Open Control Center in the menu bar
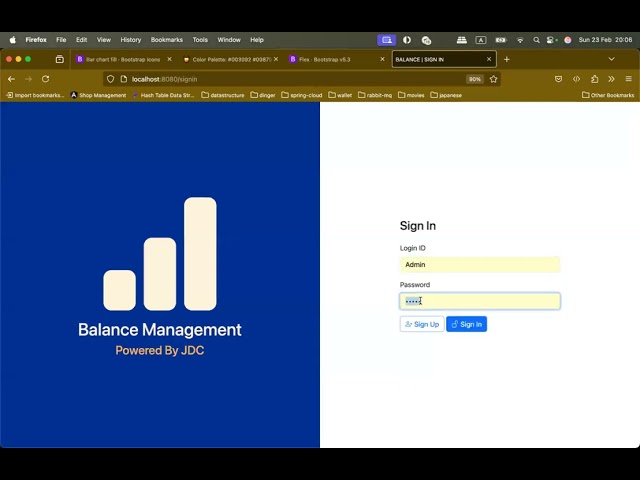Viewport: 640px width, 480px height. pos(552,40)
